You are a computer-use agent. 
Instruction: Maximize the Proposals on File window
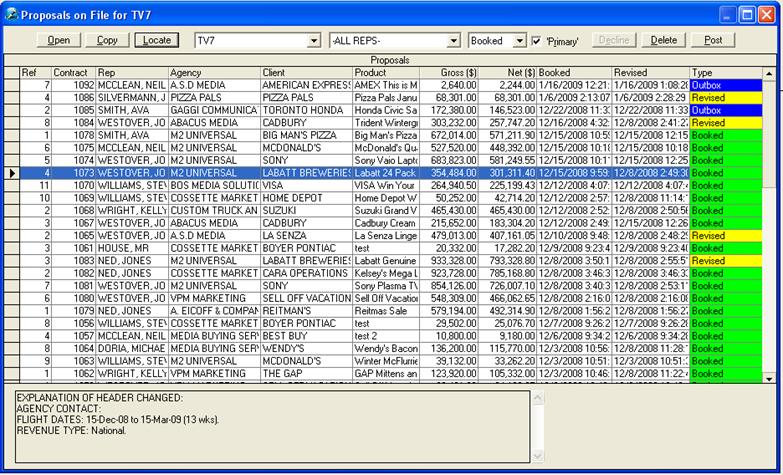(749, 14)
